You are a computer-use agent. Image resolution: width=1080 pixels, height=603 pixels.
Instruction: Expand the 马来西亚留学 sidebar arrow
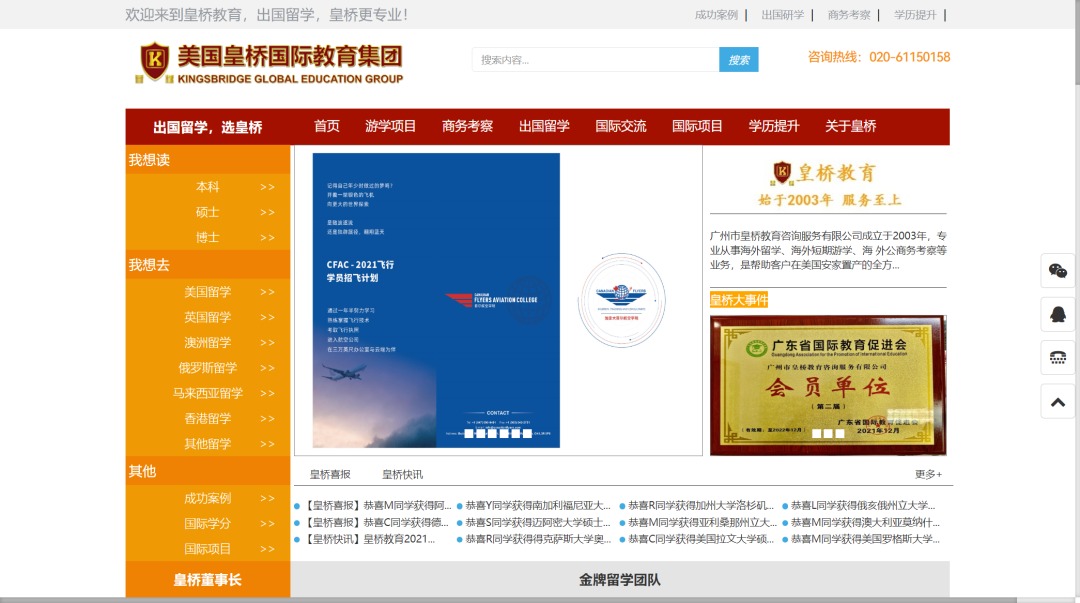(x=267, y=394)
